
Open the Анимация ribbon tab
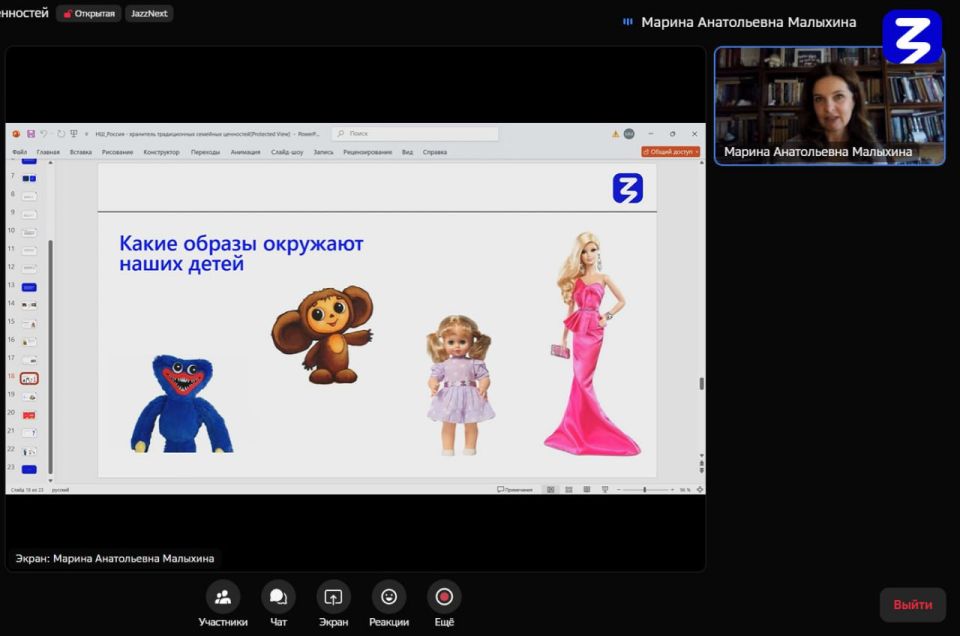point(246,152)
